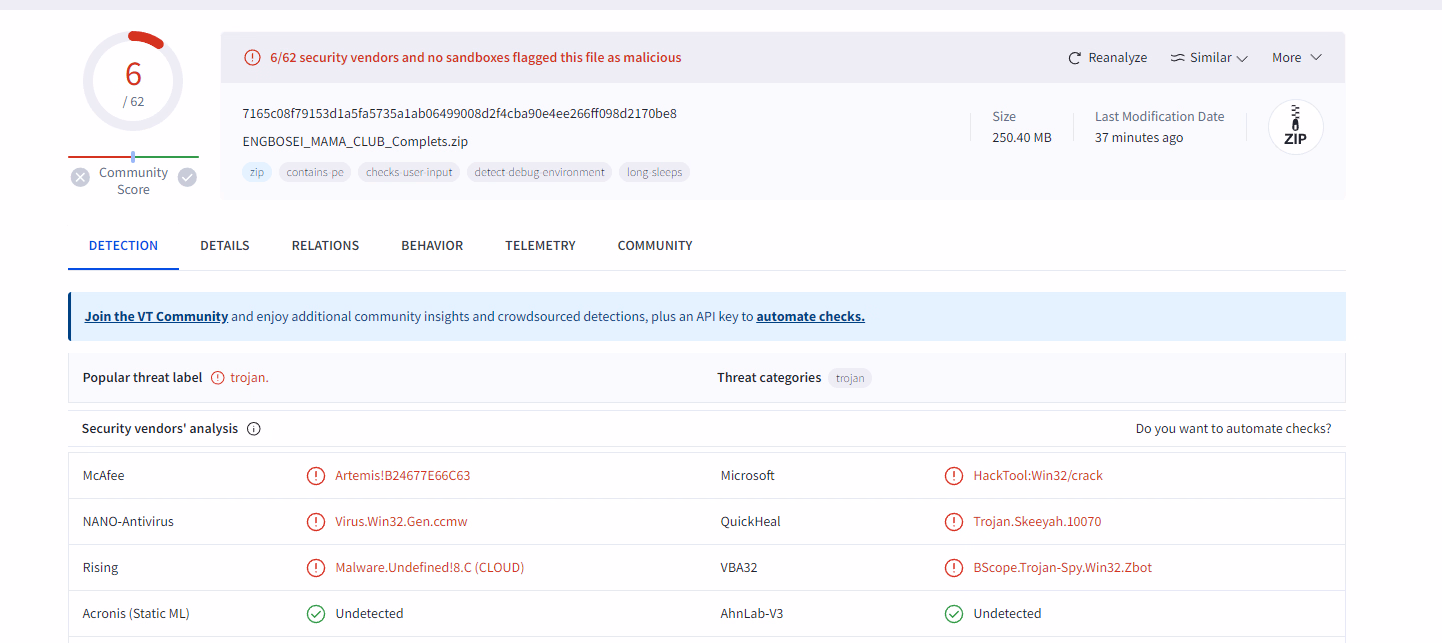The height and width of the screenshot is (643, 1442).
Task: Switch to the BEHAVIOR tab
Action: pos(432,245)
